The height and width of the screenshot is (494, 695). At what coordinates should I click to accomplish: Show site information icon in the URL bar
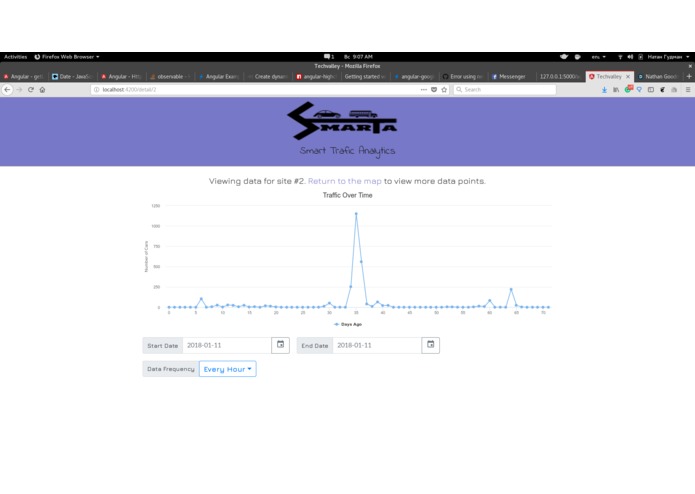tap(96, 89)
